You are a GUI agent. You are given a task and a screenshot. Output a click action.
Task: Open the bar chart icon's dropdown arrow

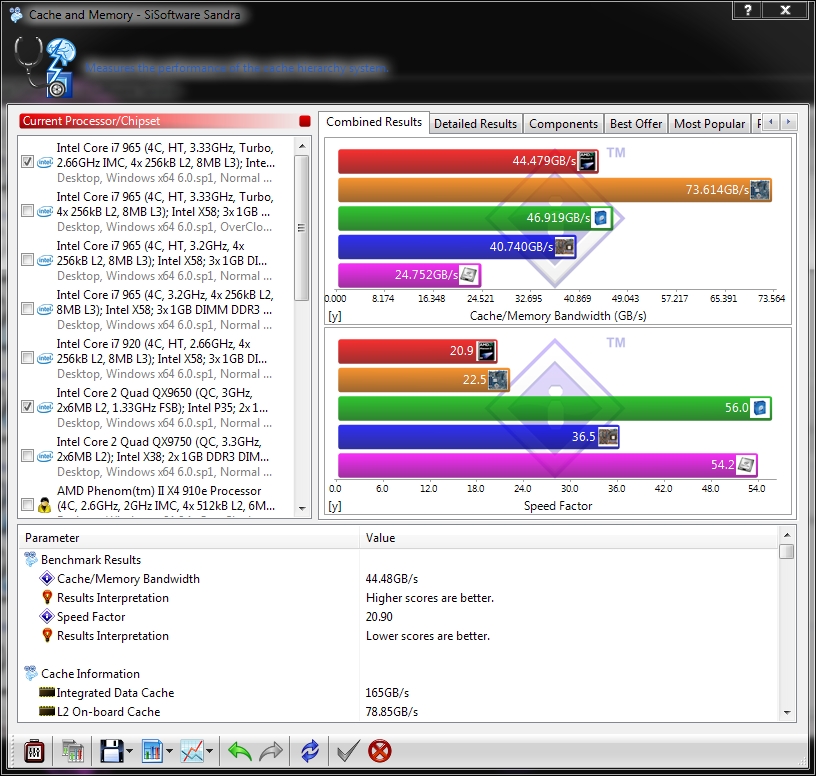[x=170, y=751]
